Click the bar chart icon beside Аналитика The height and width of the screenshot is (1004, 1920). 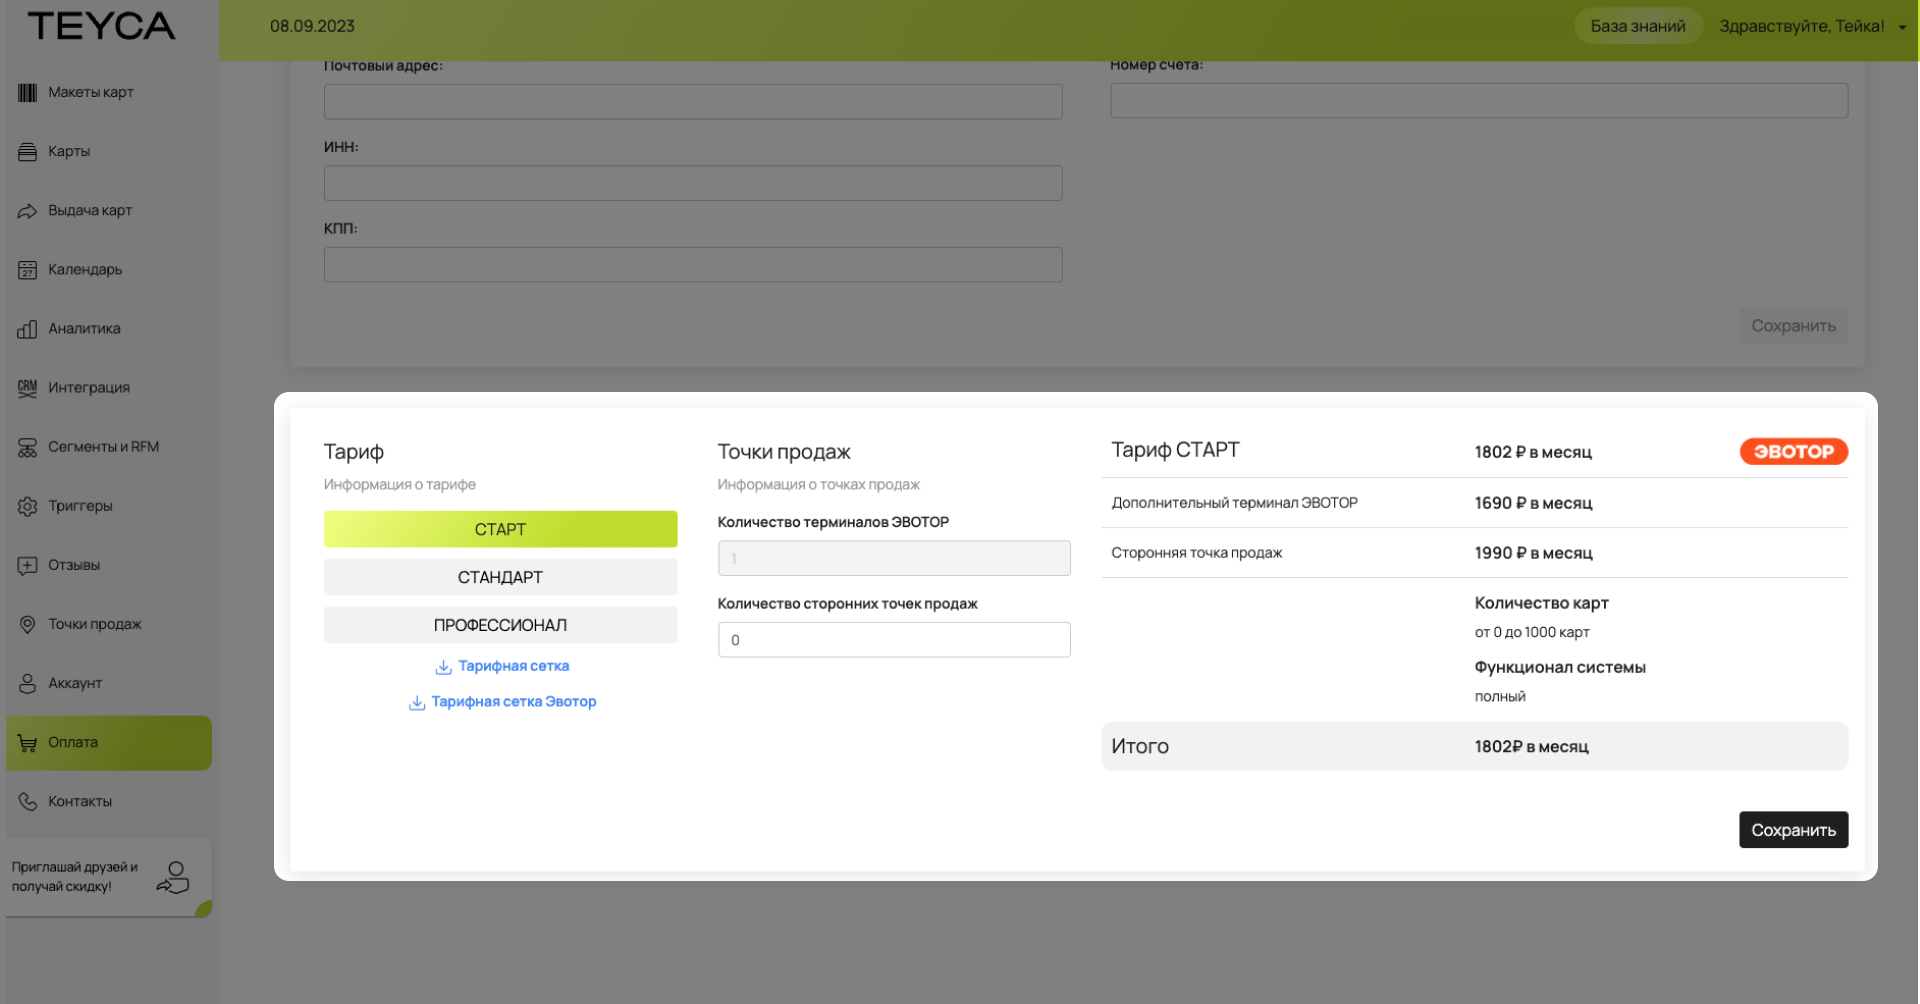[x=27, y=328]
